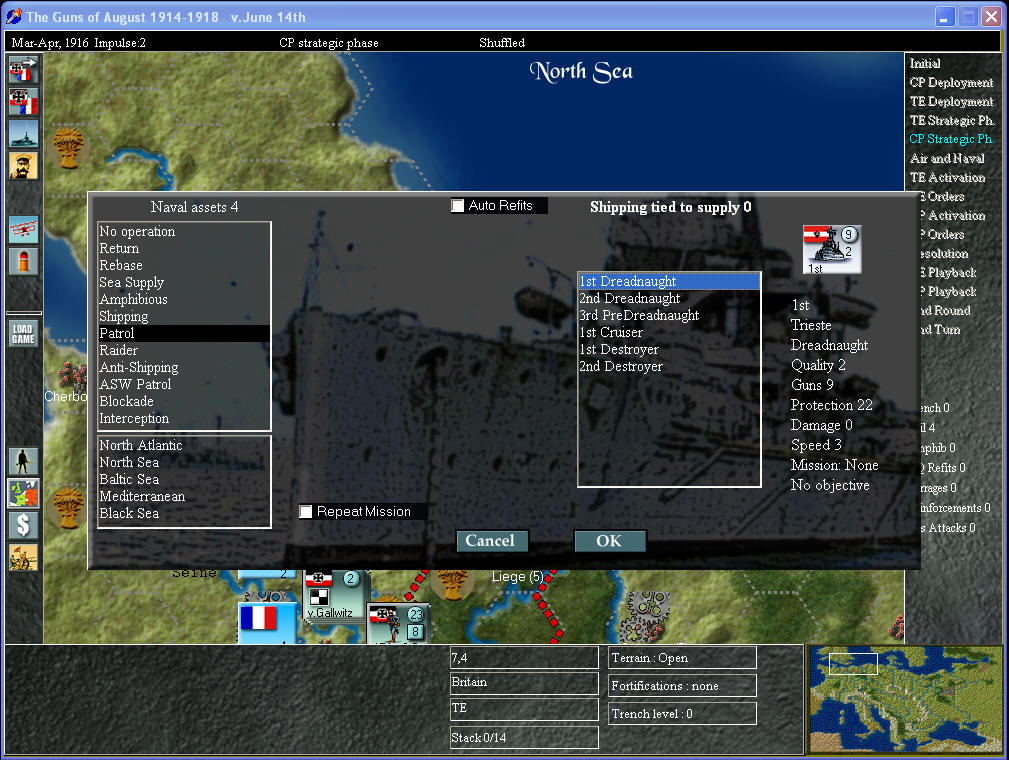Select the No operation mission
The height and width of the screenshot is (760, 1009).
(x=184, y=231)
